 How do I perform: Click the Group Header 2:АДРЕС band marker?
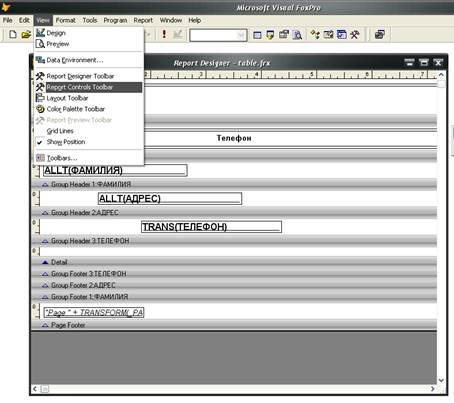click(x=45, y=213)
